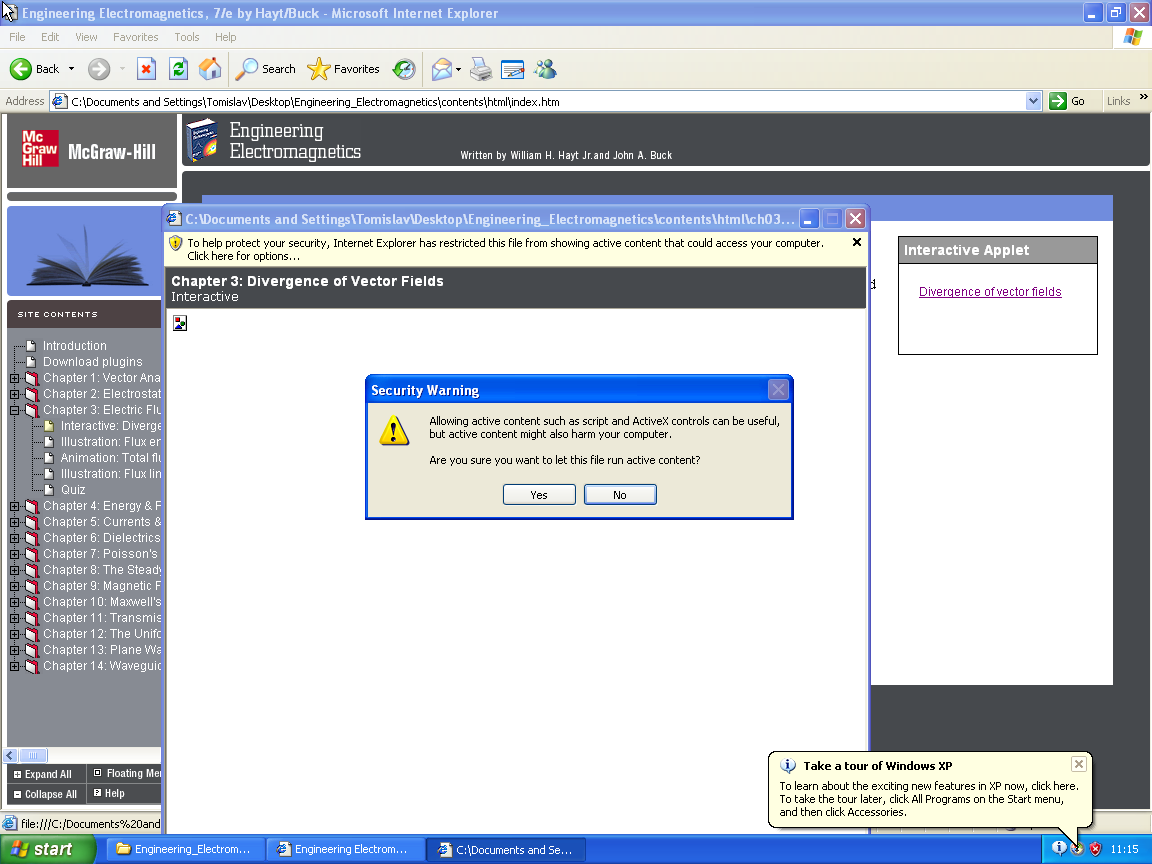Stop page loading with the red X icon

[x=146, y=69]
